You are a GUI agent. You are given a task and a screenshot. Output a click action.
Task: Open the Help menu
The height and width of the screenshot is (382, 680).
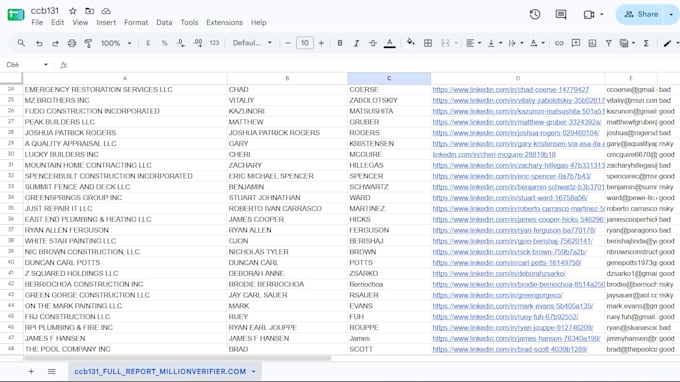tap(258, 23)
